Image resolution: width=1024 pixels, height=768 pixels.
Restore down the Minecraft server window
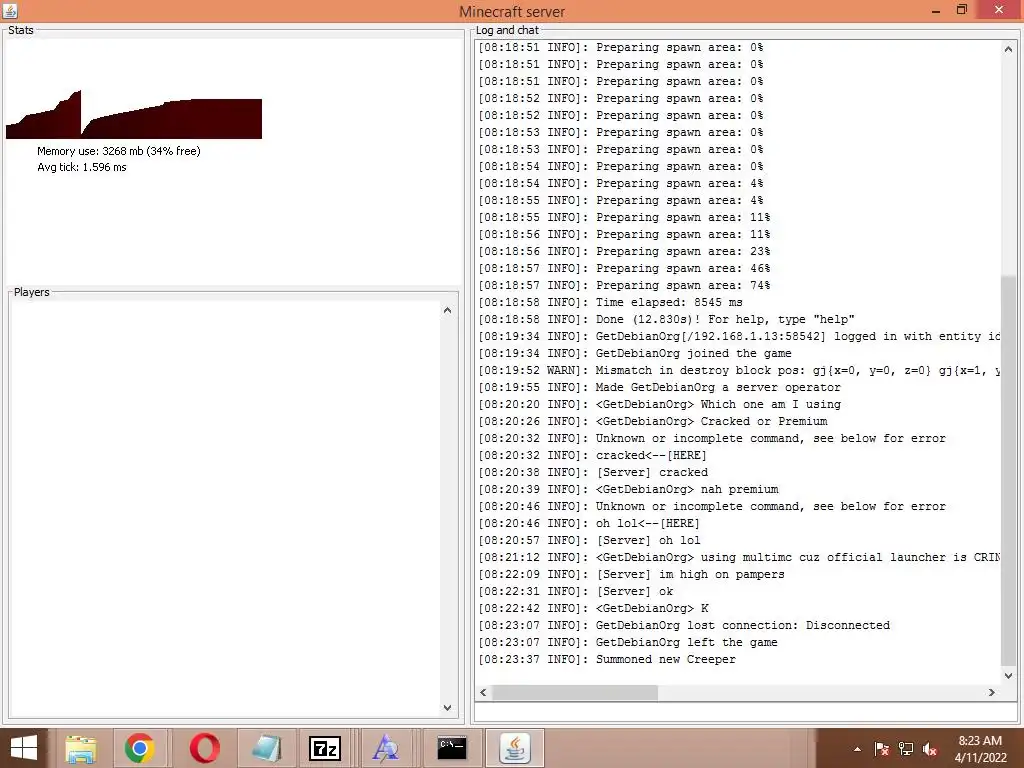click(x=961, y=10)
